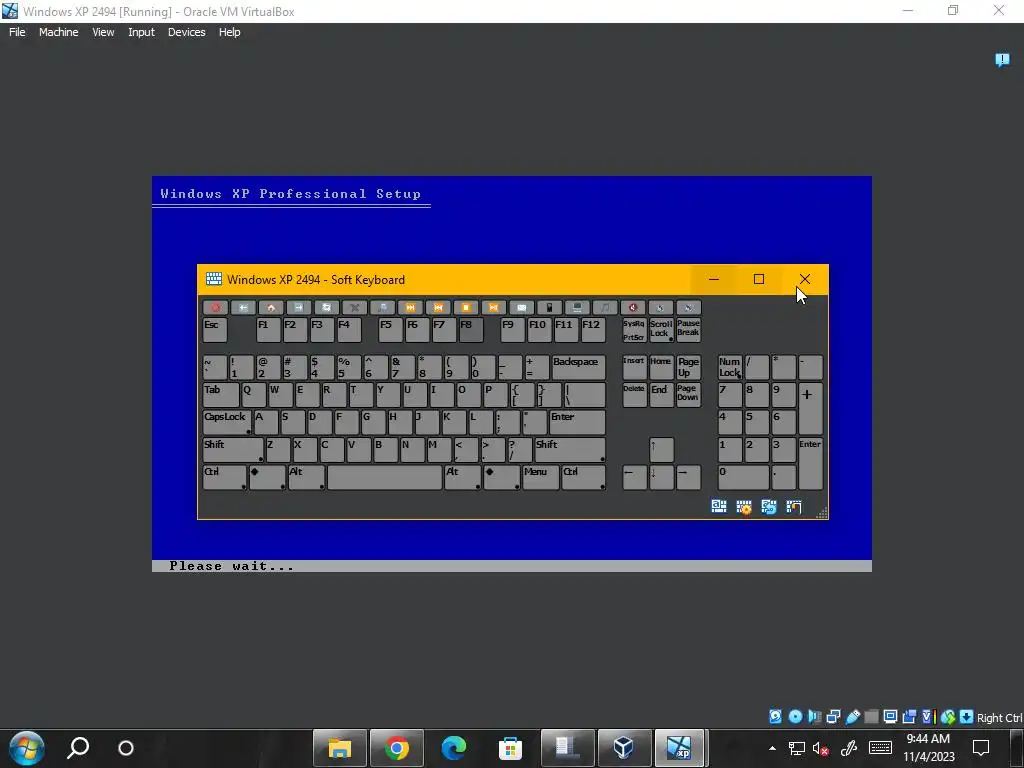Screen dimensions: 1024x768
Task: Click the gray shared folders status indicator
Action: (x=871, y=716)
